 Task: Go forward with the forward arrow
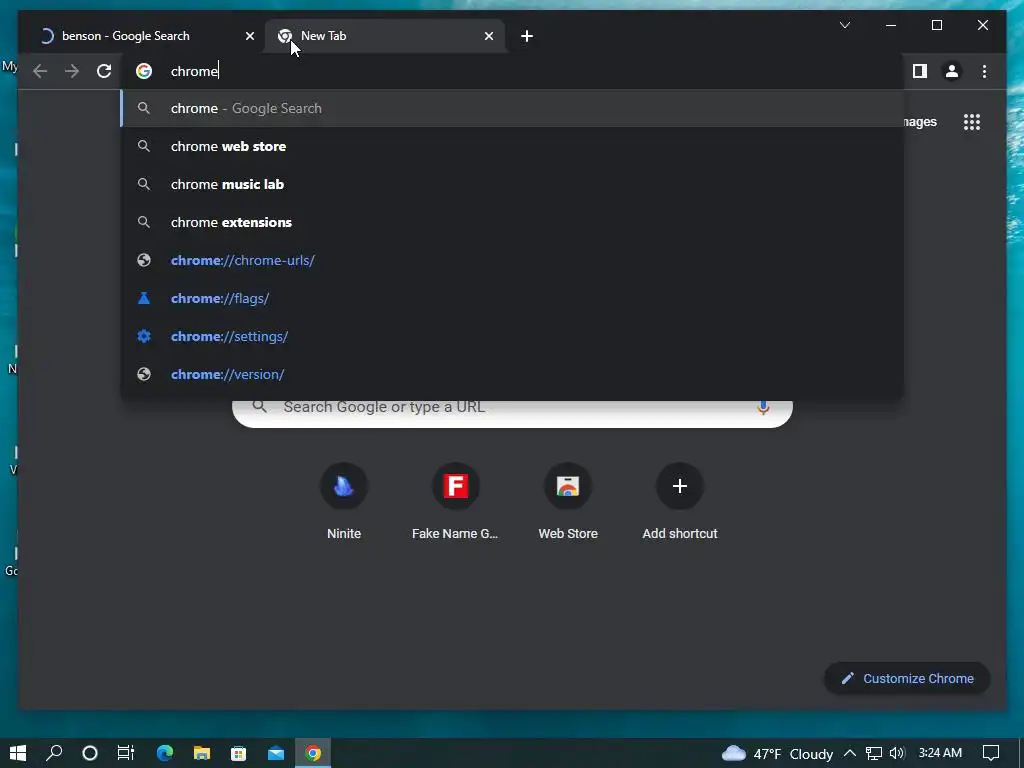point(72,71)
